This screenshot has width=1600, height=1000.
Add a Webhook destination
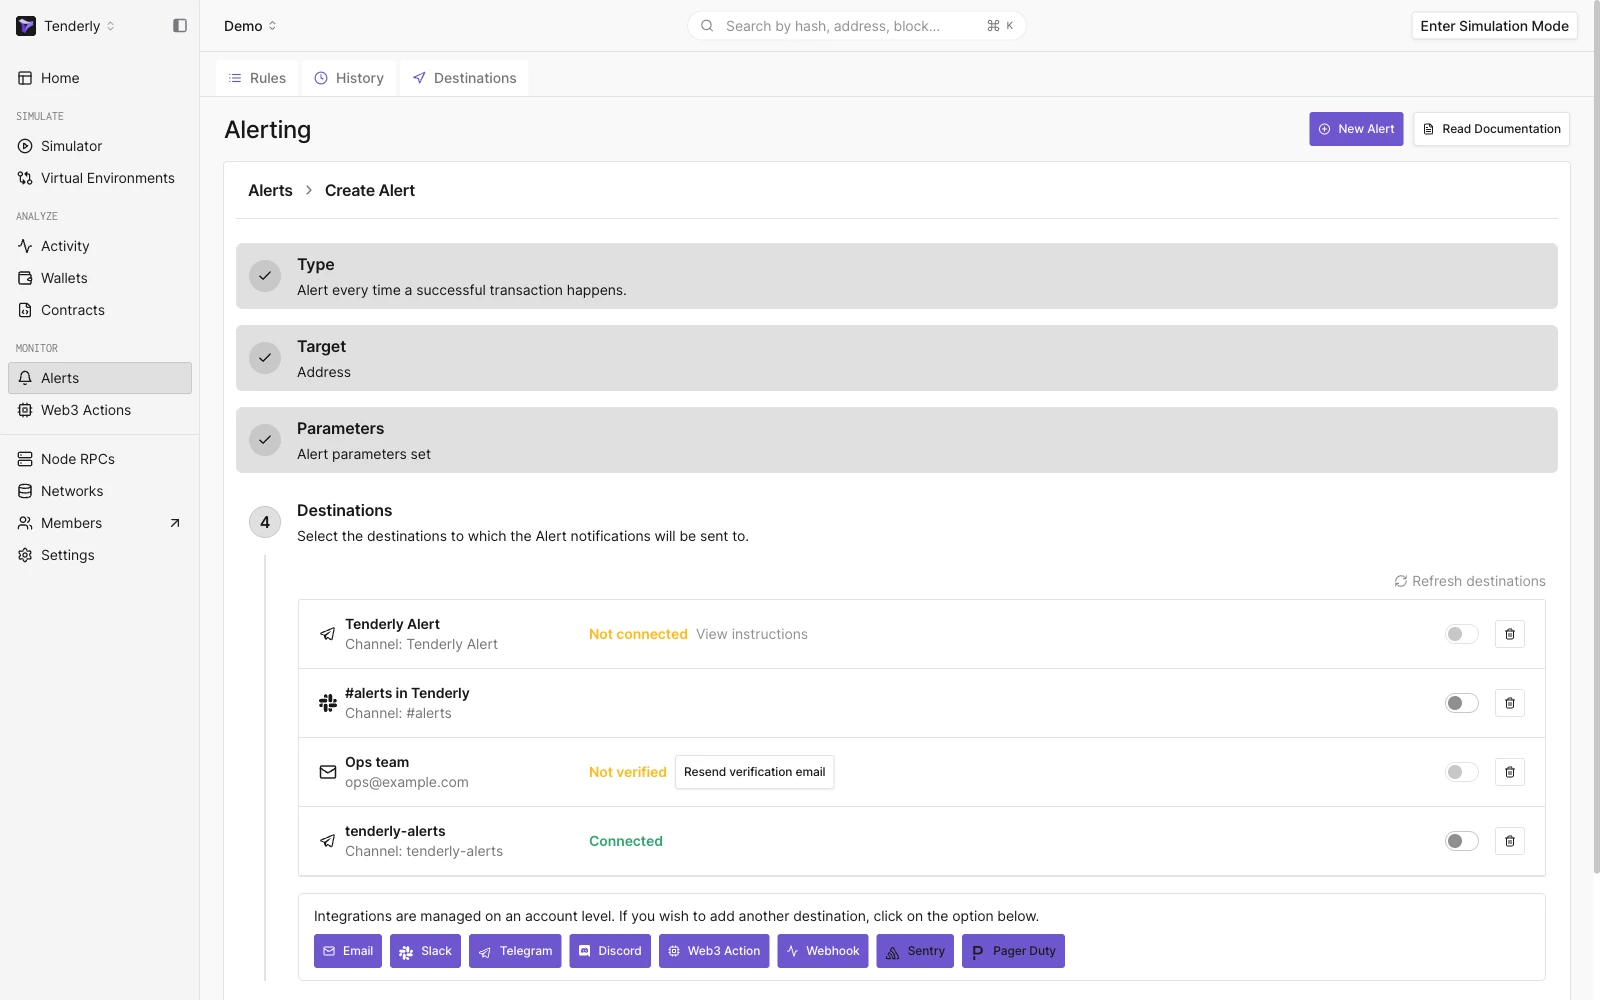click(823, 951)
